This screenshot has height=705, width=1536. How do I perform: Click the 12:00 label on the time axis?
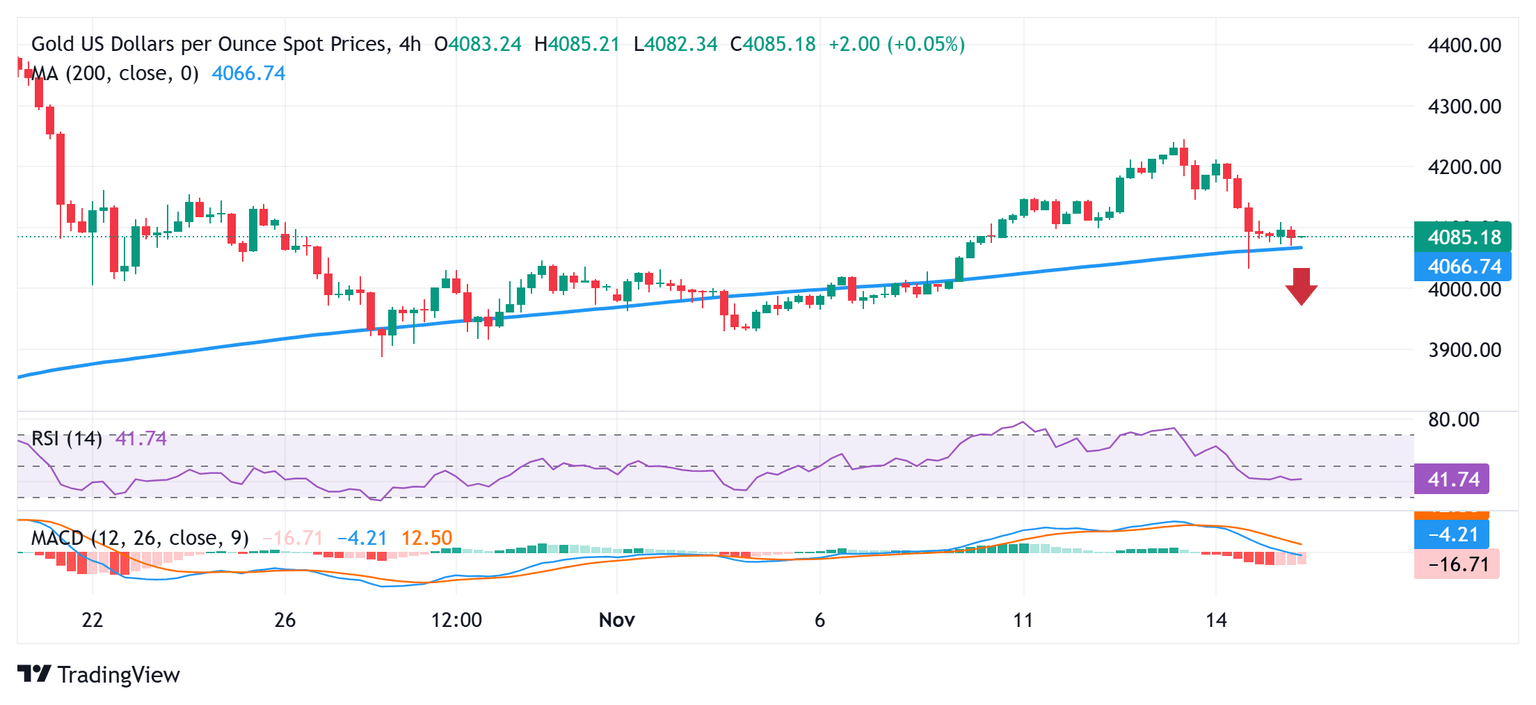[x=456, y=620]
